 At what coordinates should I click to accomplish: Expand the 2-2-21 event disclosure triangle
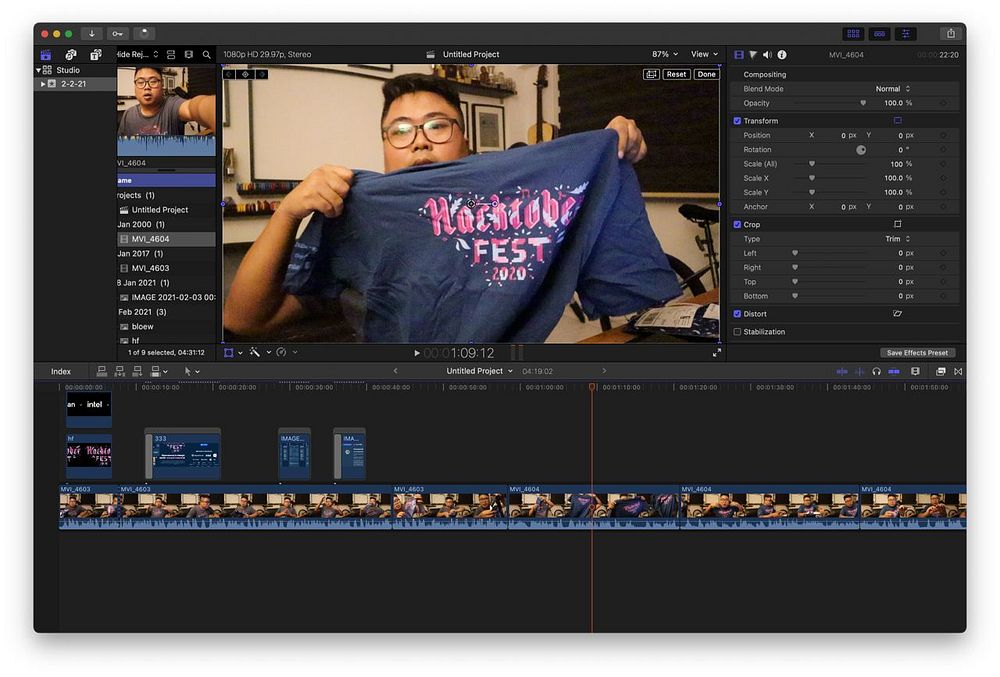click(x=43, y=84)
